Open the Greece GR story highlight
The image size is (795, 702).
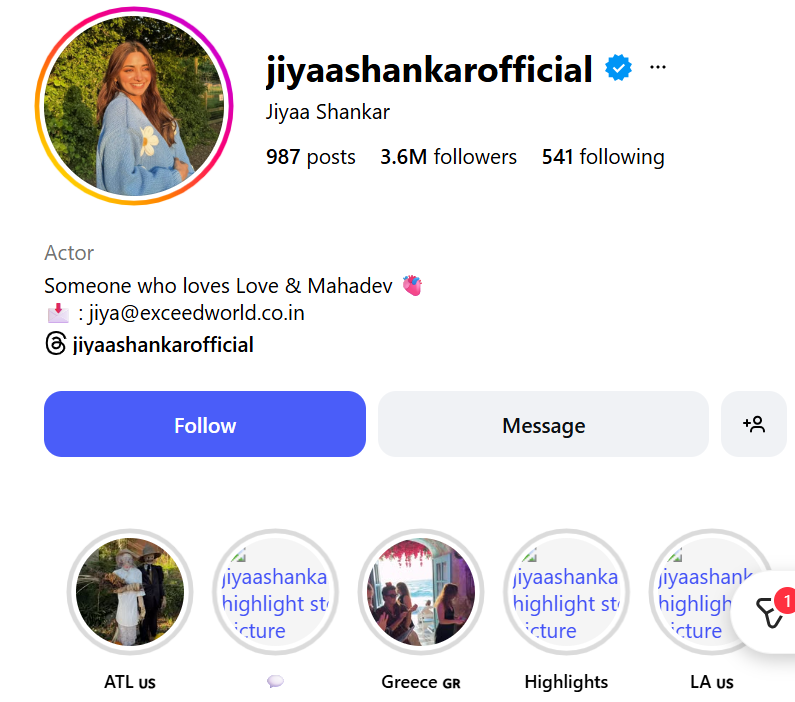click(421, 592)
